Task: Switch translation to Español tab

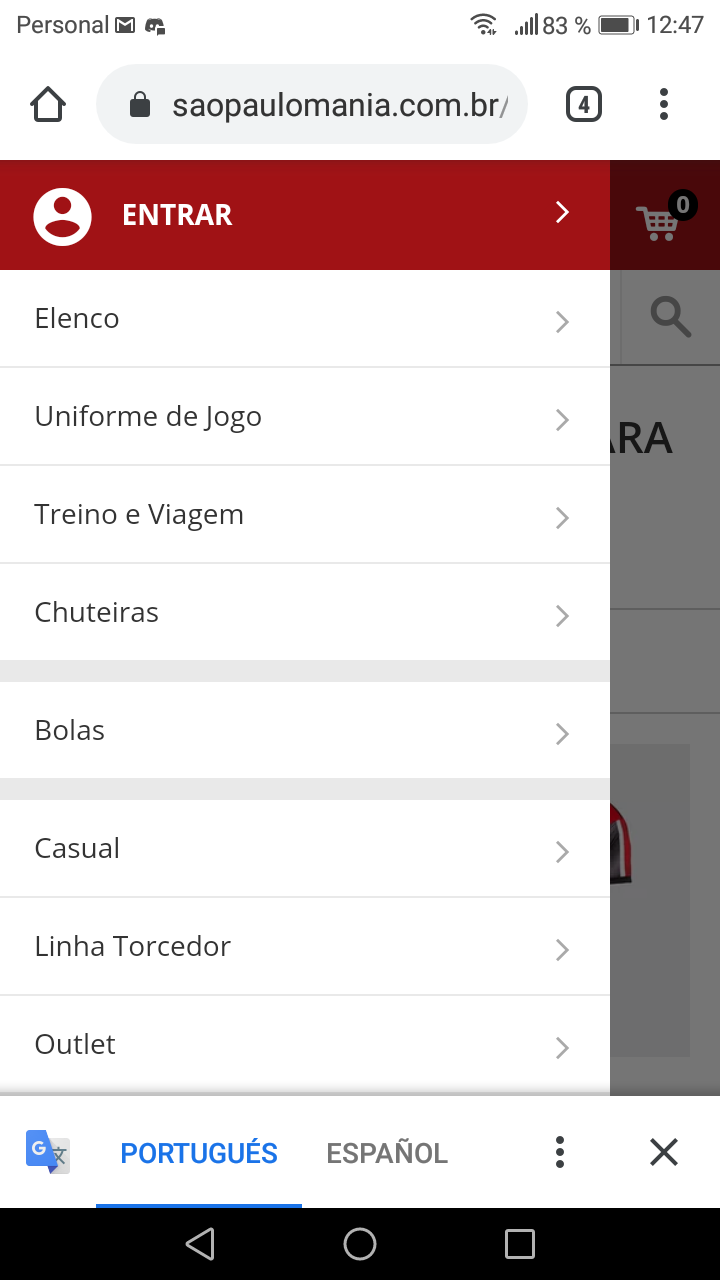Action: click(x=387, y=1153)
